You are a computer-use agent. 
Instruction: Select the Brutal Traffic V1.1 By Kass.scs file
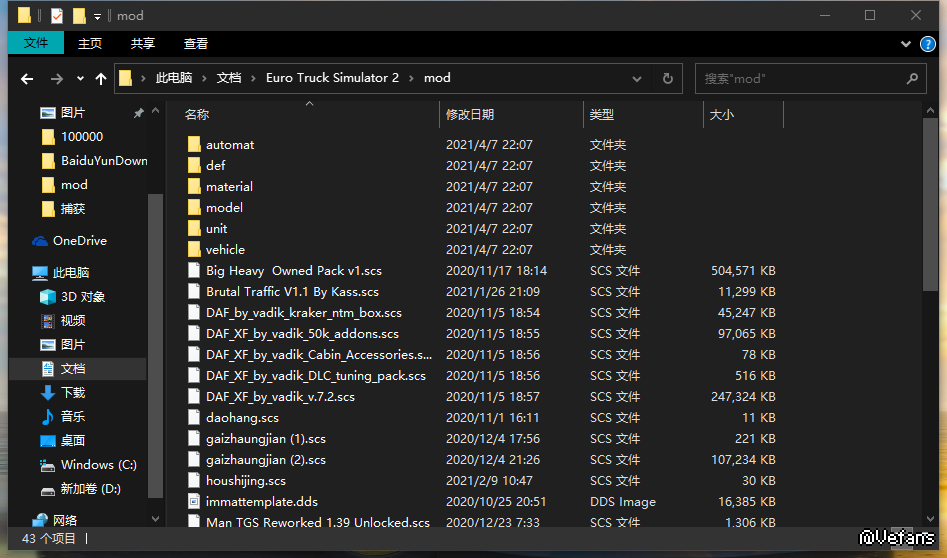point(292,292)
